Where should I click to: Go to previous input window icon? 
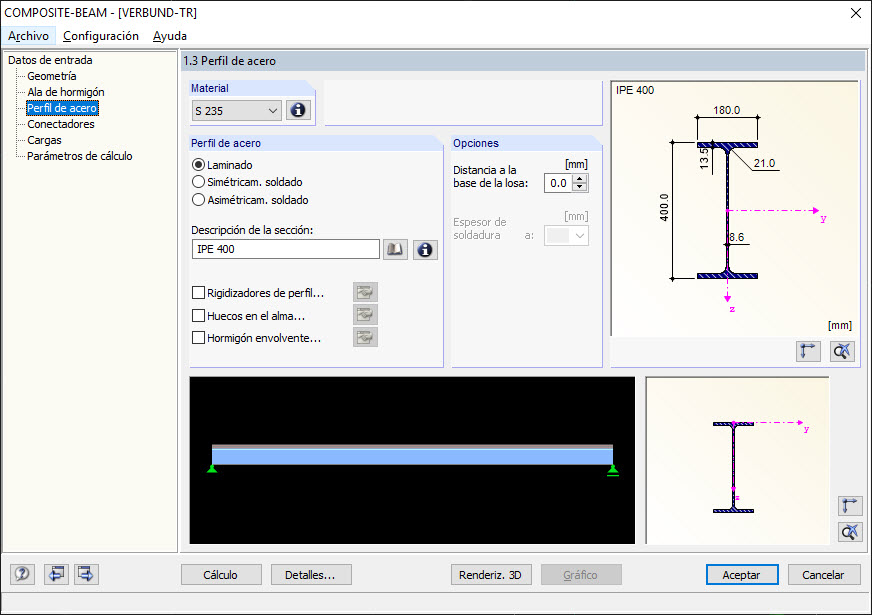click(x=56, y=574)
